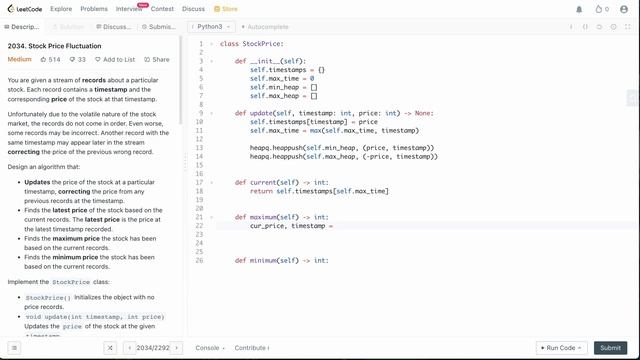This screenshot has width=640, height=360.
Task: Open the Discuss page
Action: (x=193, y=9)
